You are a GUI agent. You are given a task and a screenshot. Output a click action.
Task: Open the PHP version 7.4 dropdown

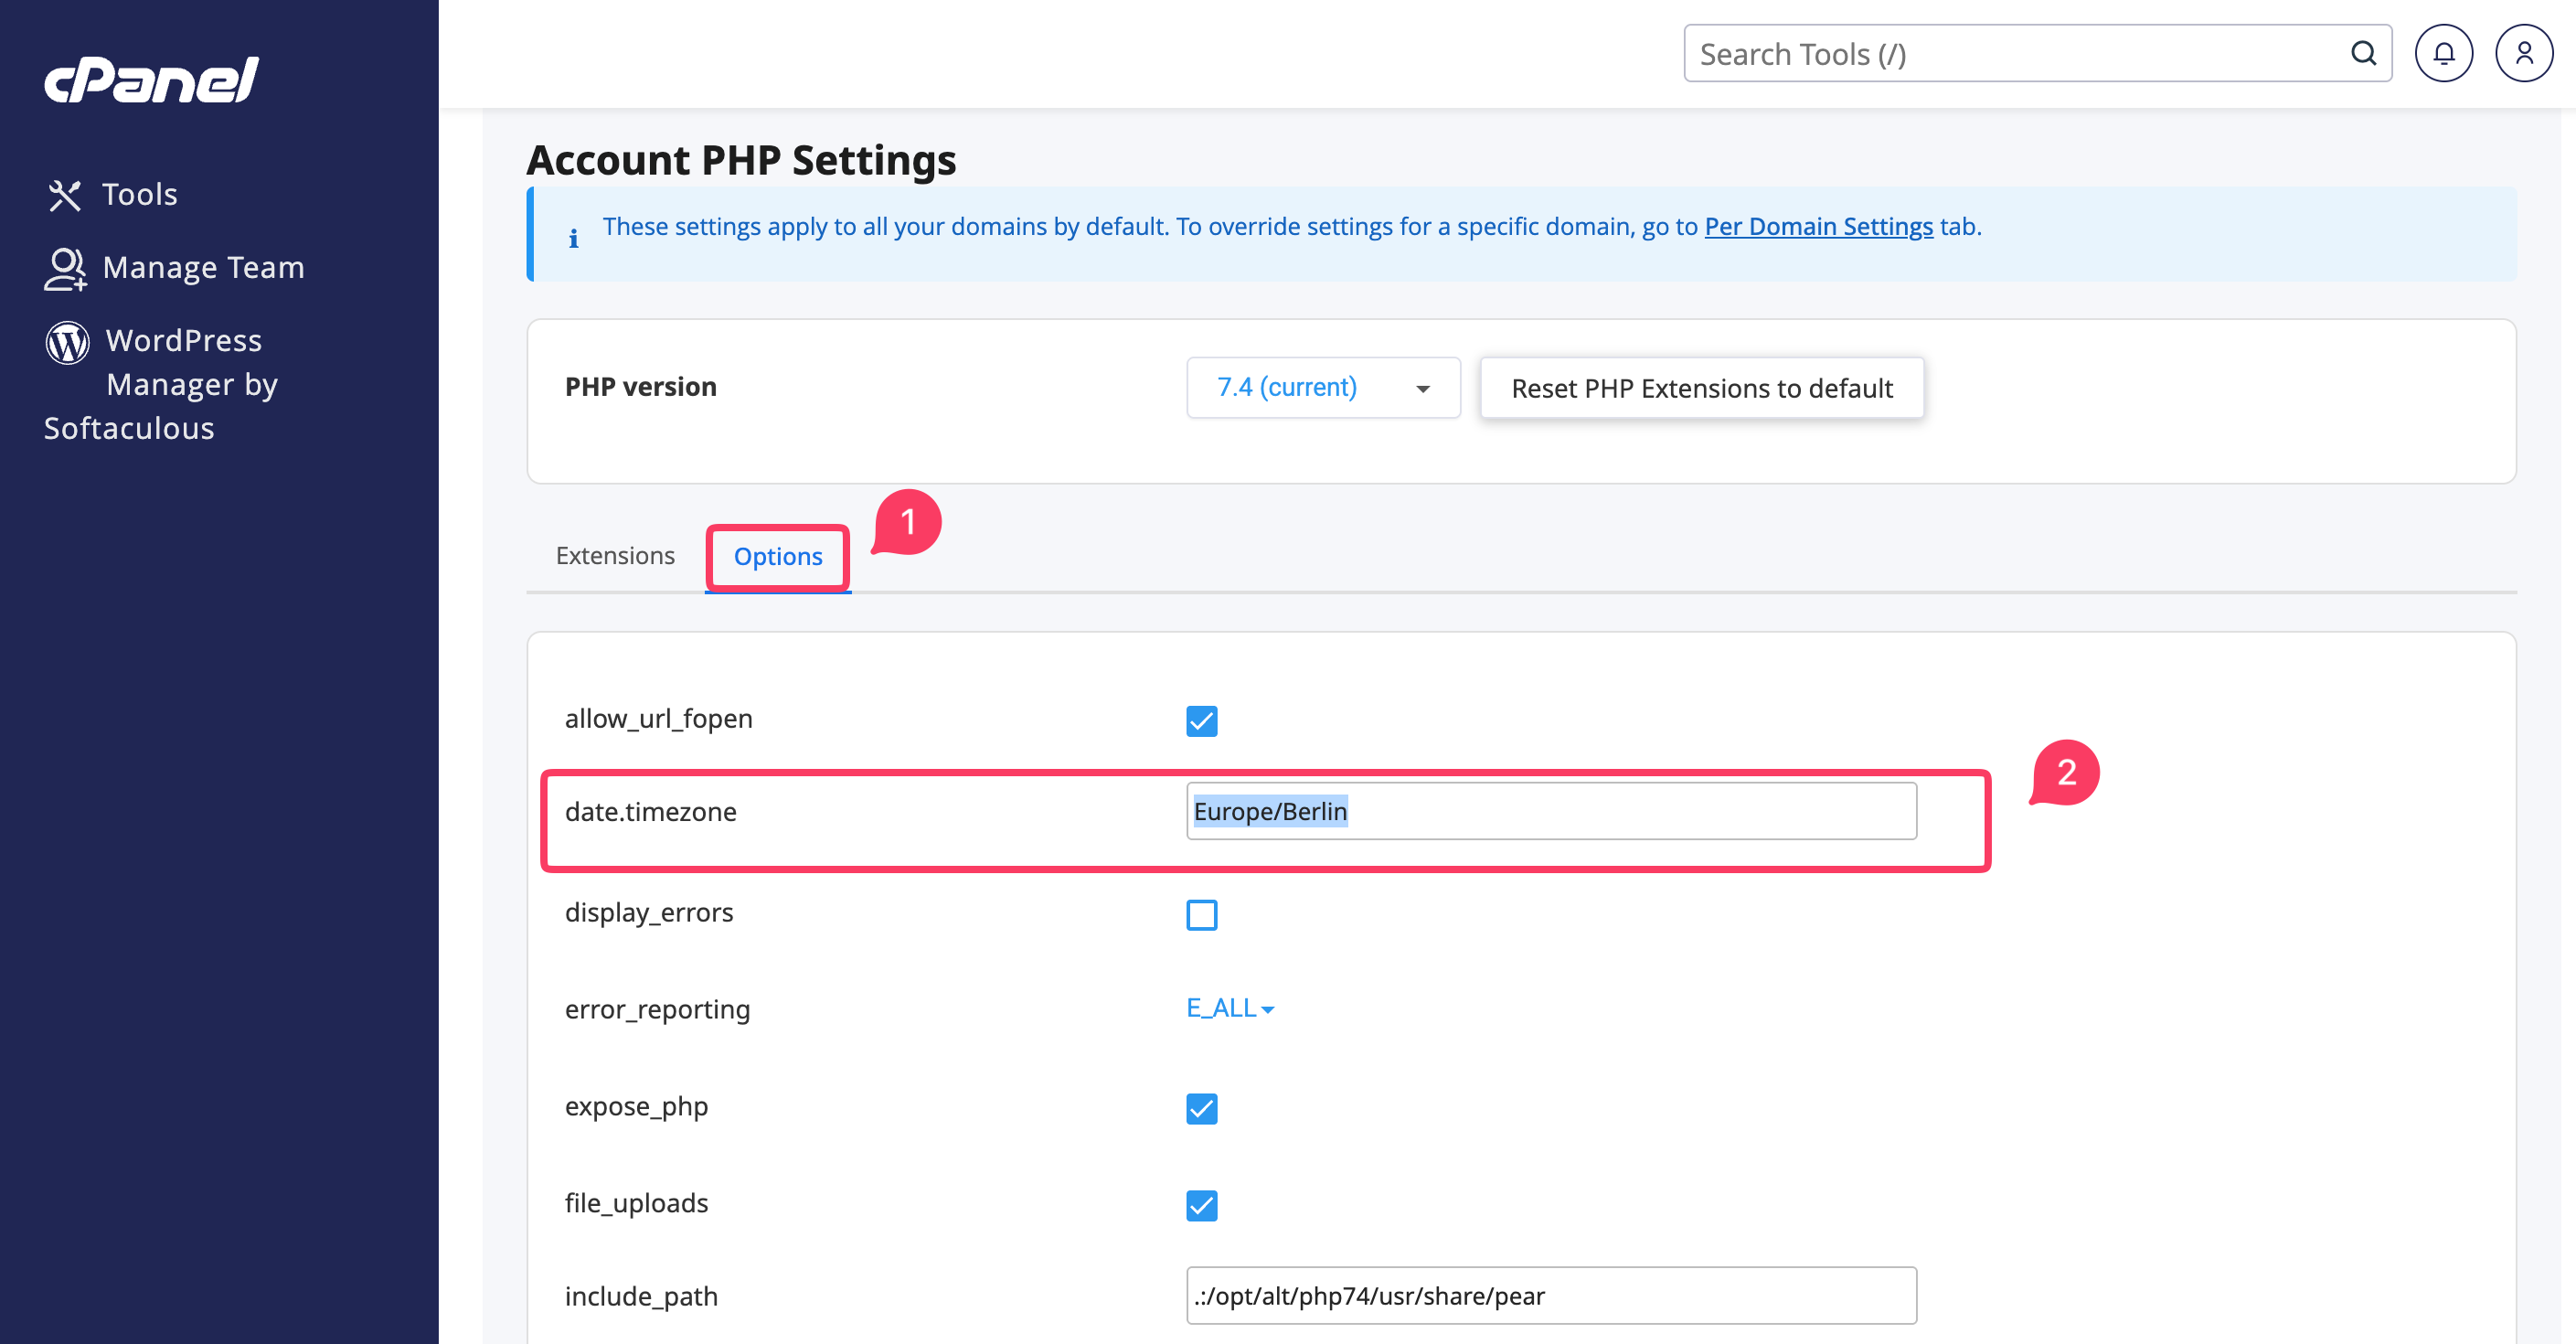(x=1323, y=388)
